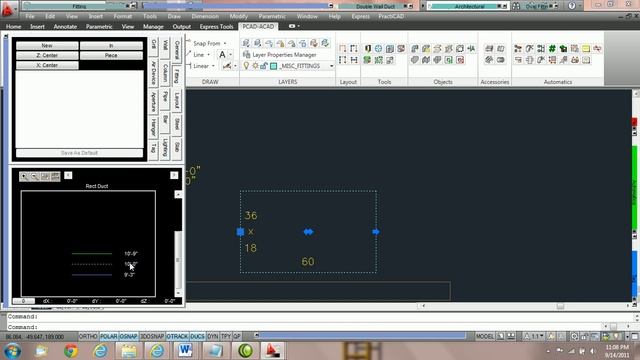Click the blue target circle icon in Tools
This screenshot has height=360, width=640.
(378, 49)
